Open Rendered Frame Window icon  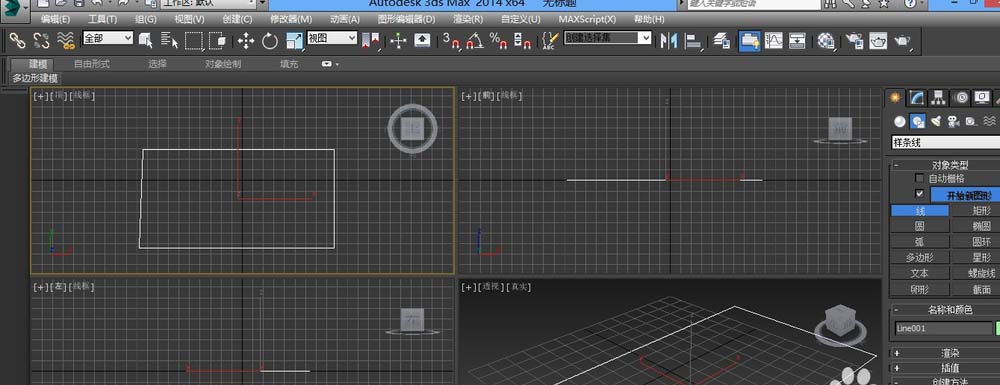pyautogui.click(x=878, y=41)
